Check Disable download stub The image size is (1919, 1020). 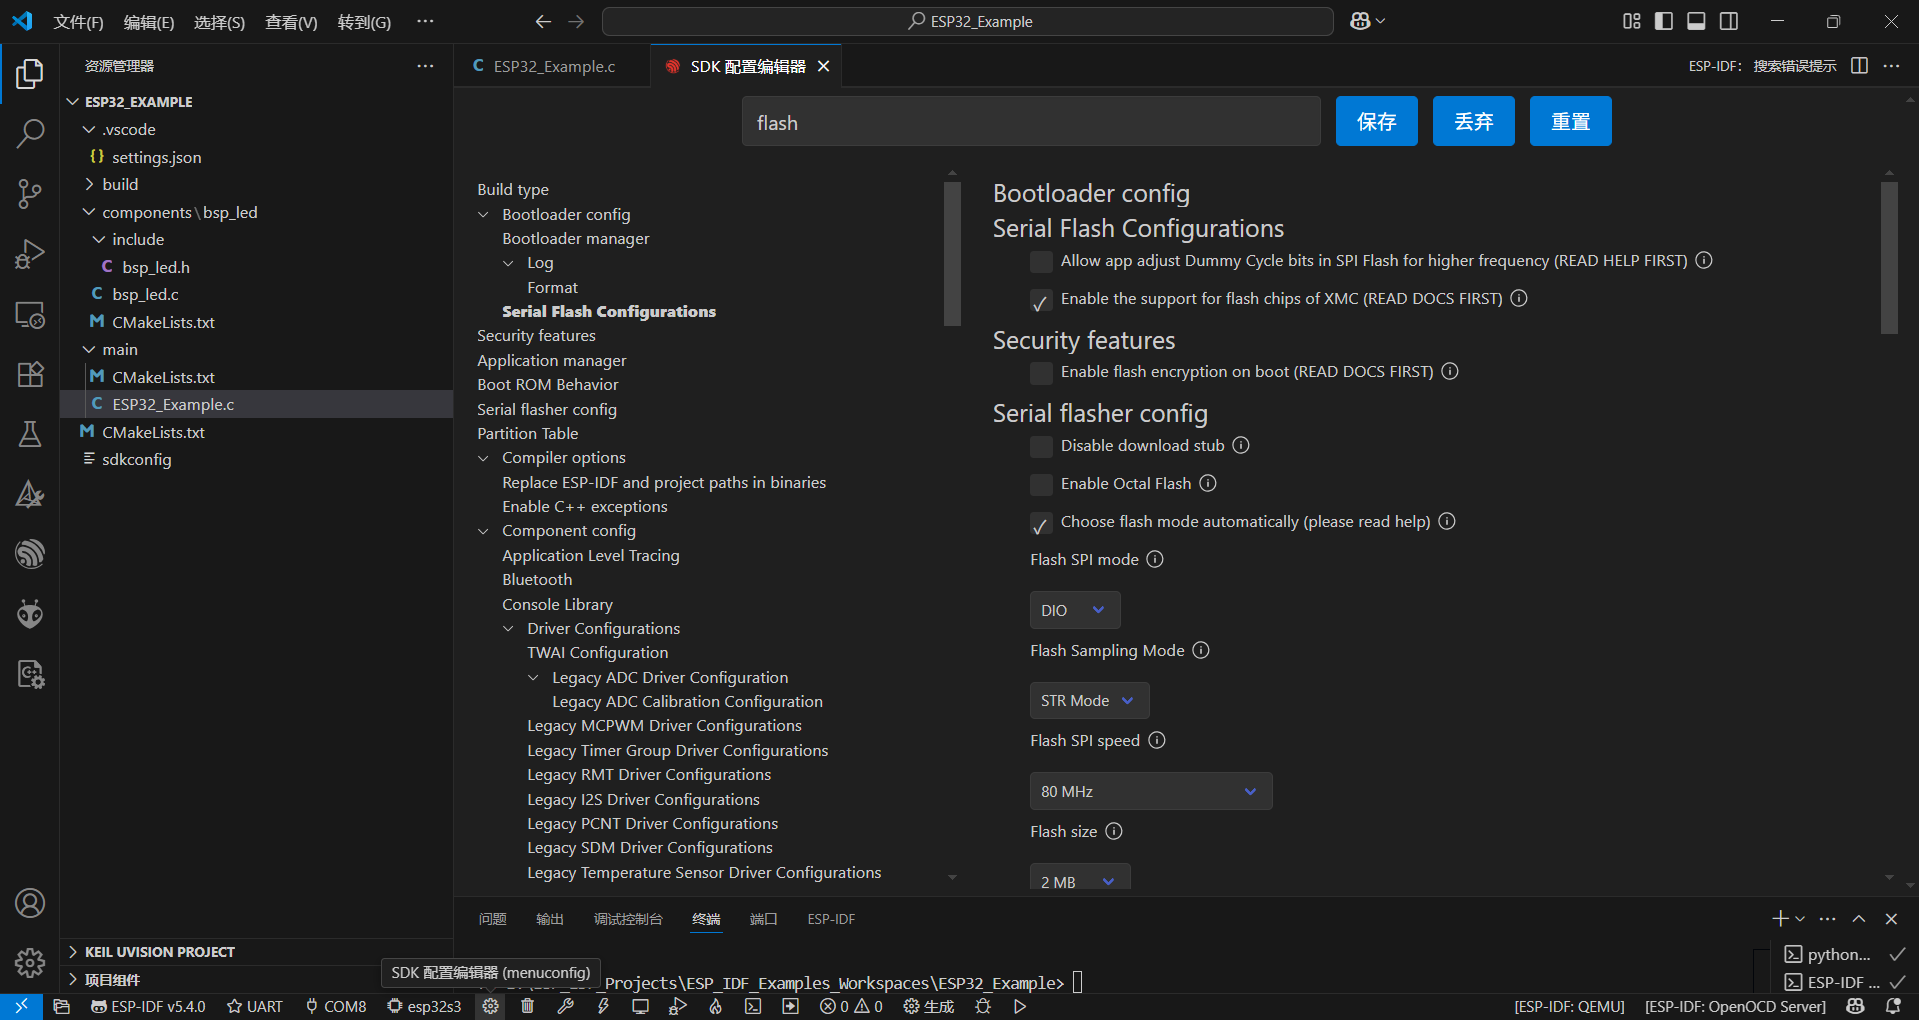tap(1041, 446)
